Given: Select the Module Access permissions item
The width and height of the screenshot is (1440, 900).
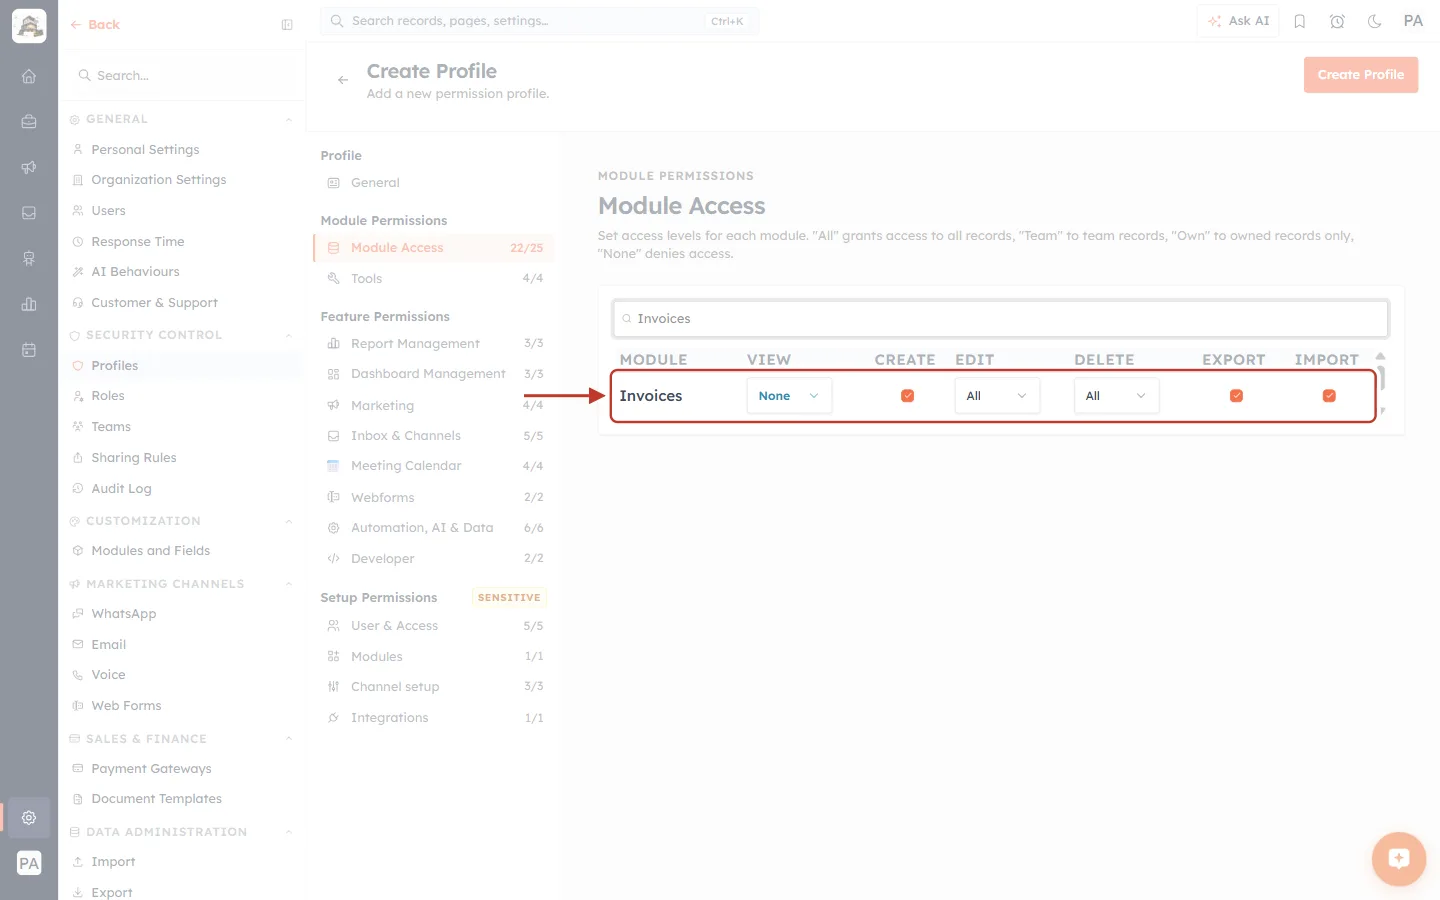Looking at the screenshot, I should click(434, 248).
